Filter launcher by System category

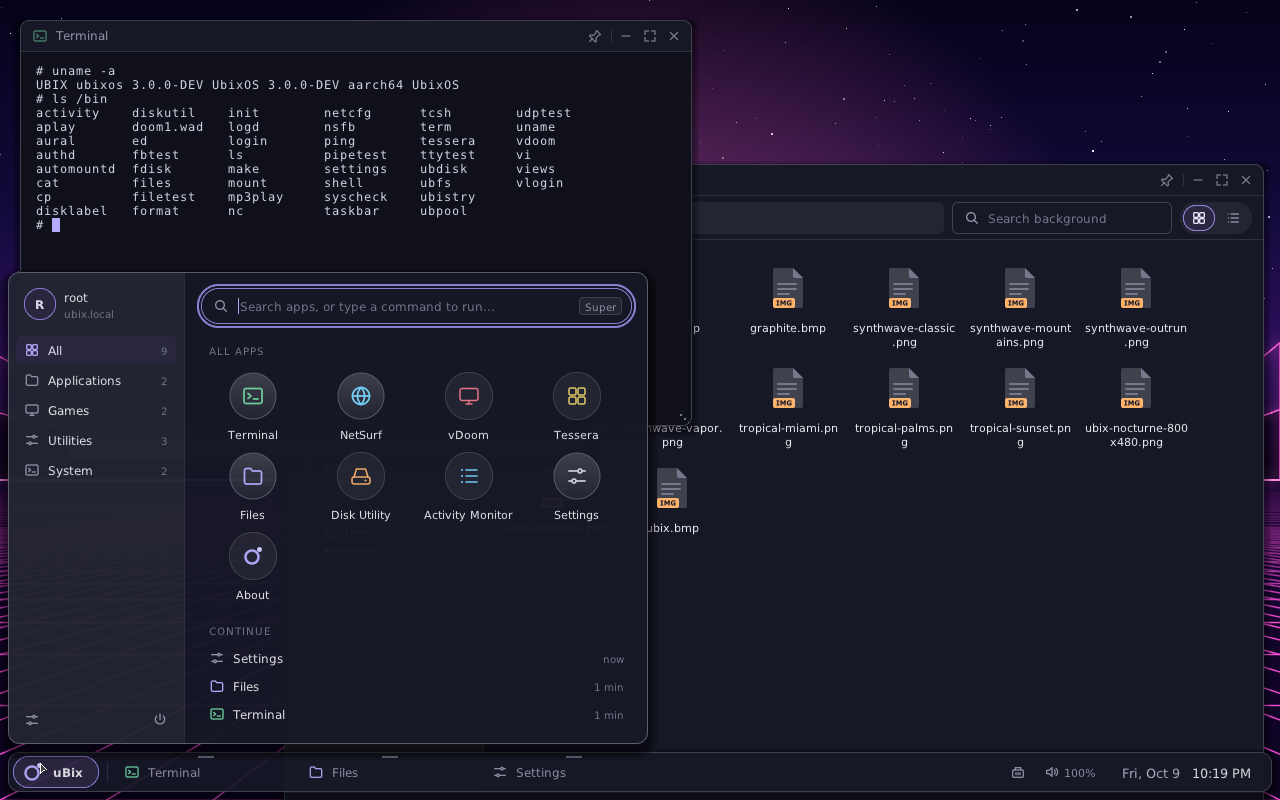[97, 470]
